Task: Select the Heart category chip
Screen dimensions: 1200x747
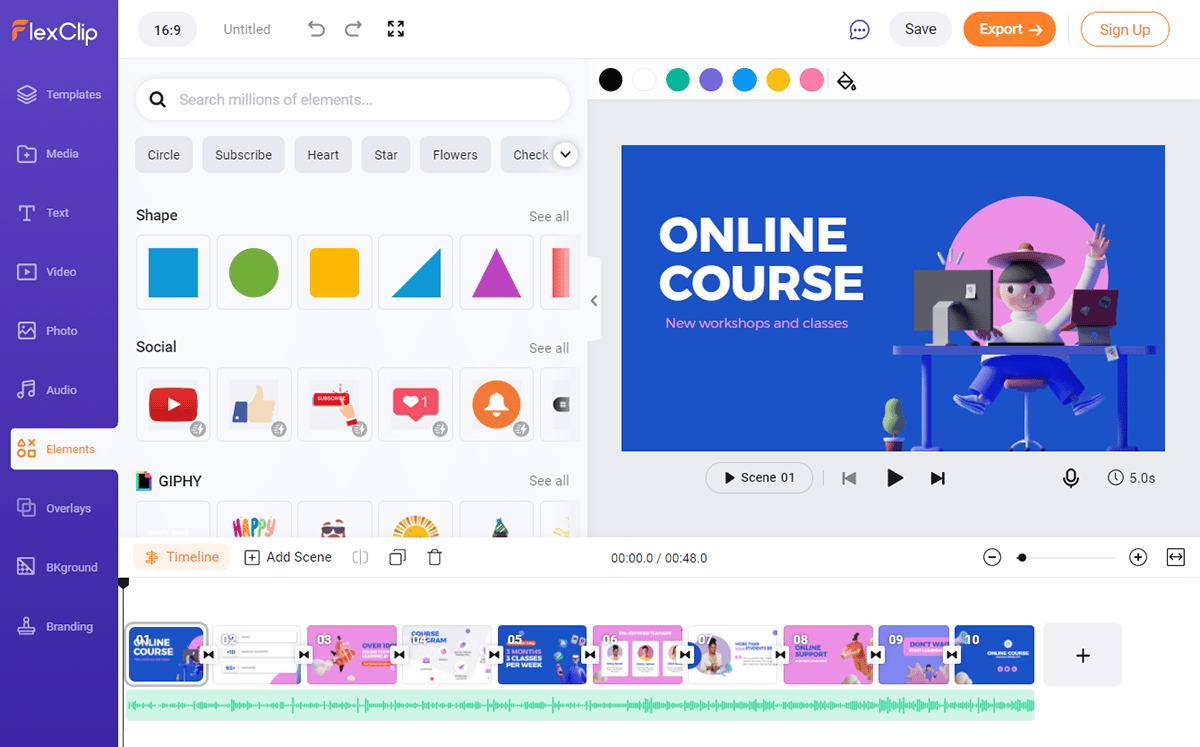Action: tap(322, 154)
